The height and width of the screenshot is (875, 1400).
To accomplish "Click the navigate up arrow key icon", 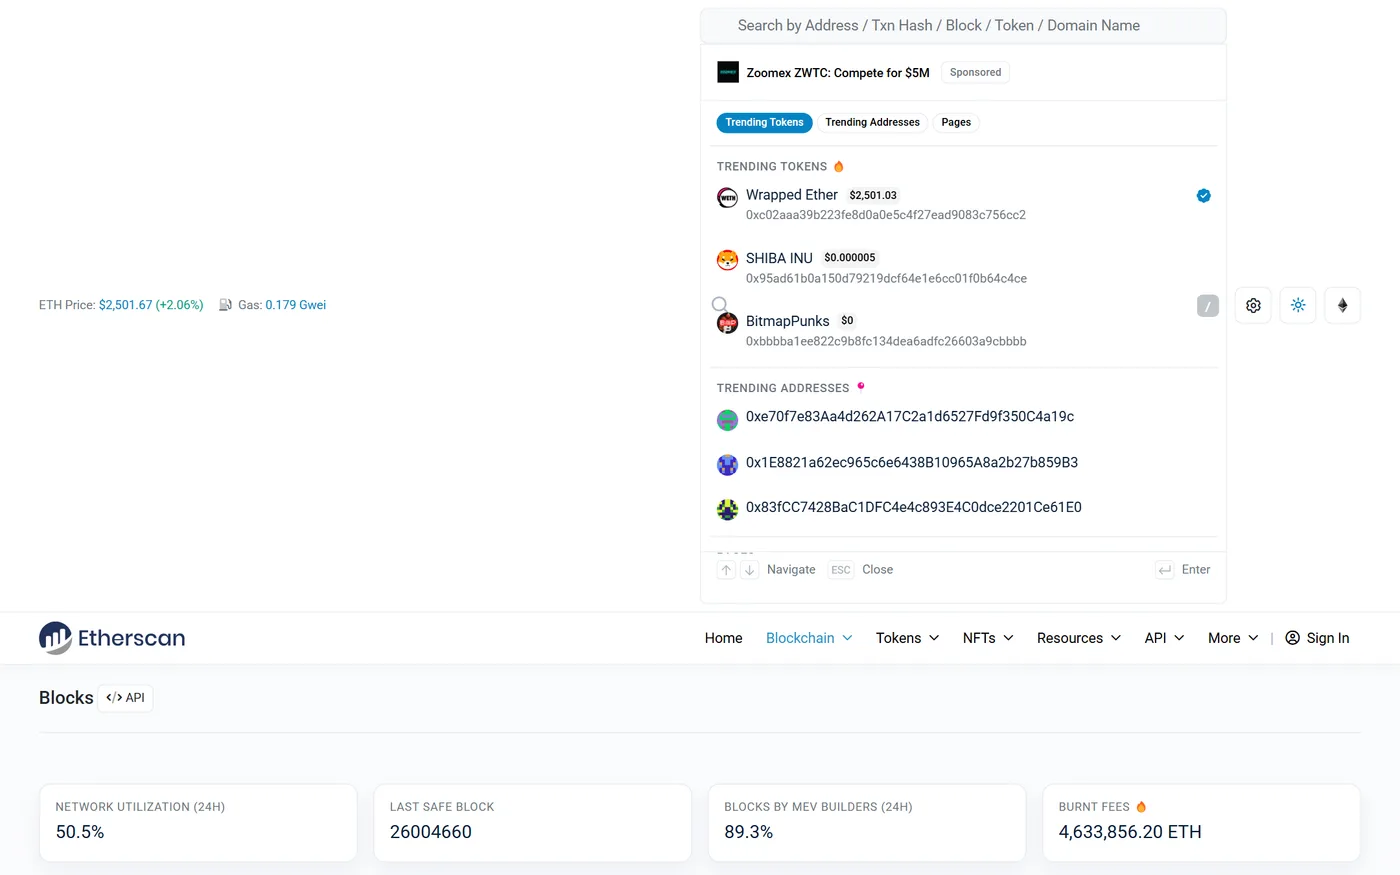I will tap(727, 570).
